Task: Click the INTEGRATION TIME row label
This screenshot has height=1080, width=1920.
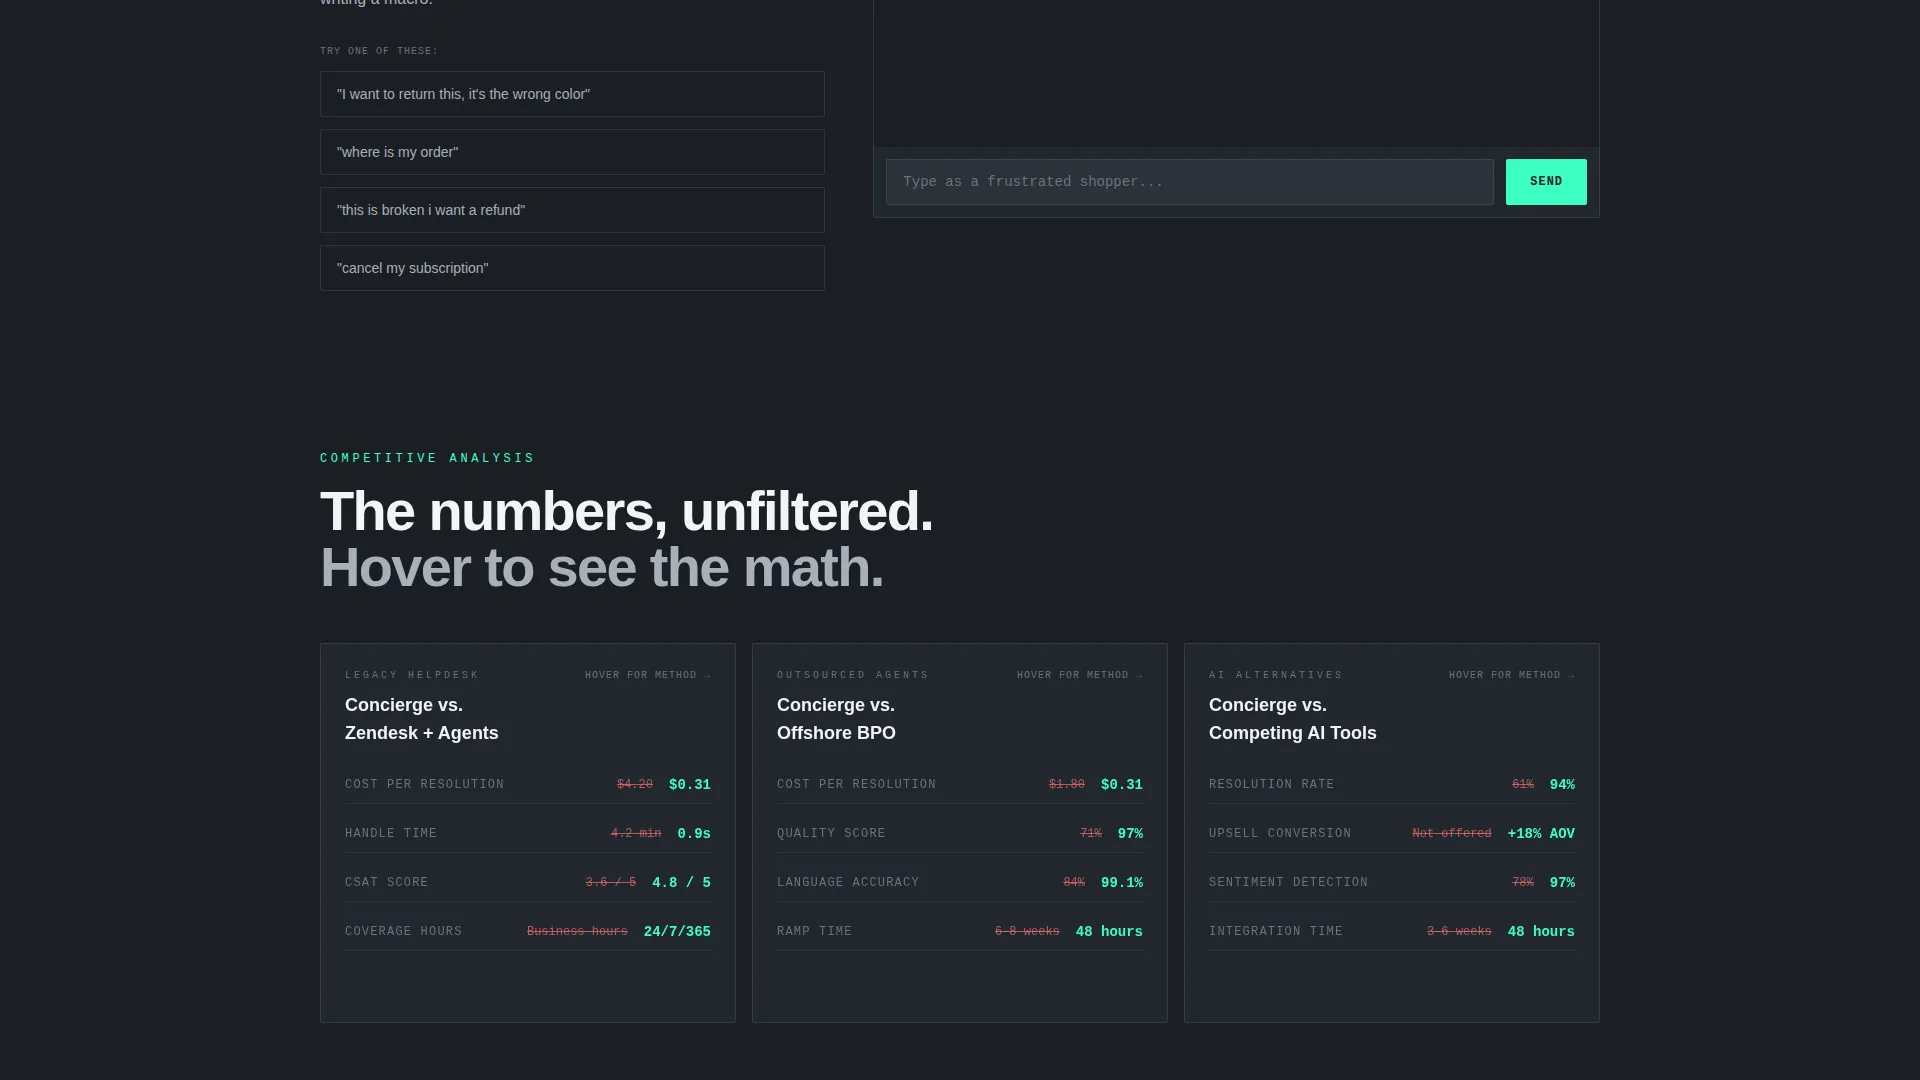Action: (1276, 932)
